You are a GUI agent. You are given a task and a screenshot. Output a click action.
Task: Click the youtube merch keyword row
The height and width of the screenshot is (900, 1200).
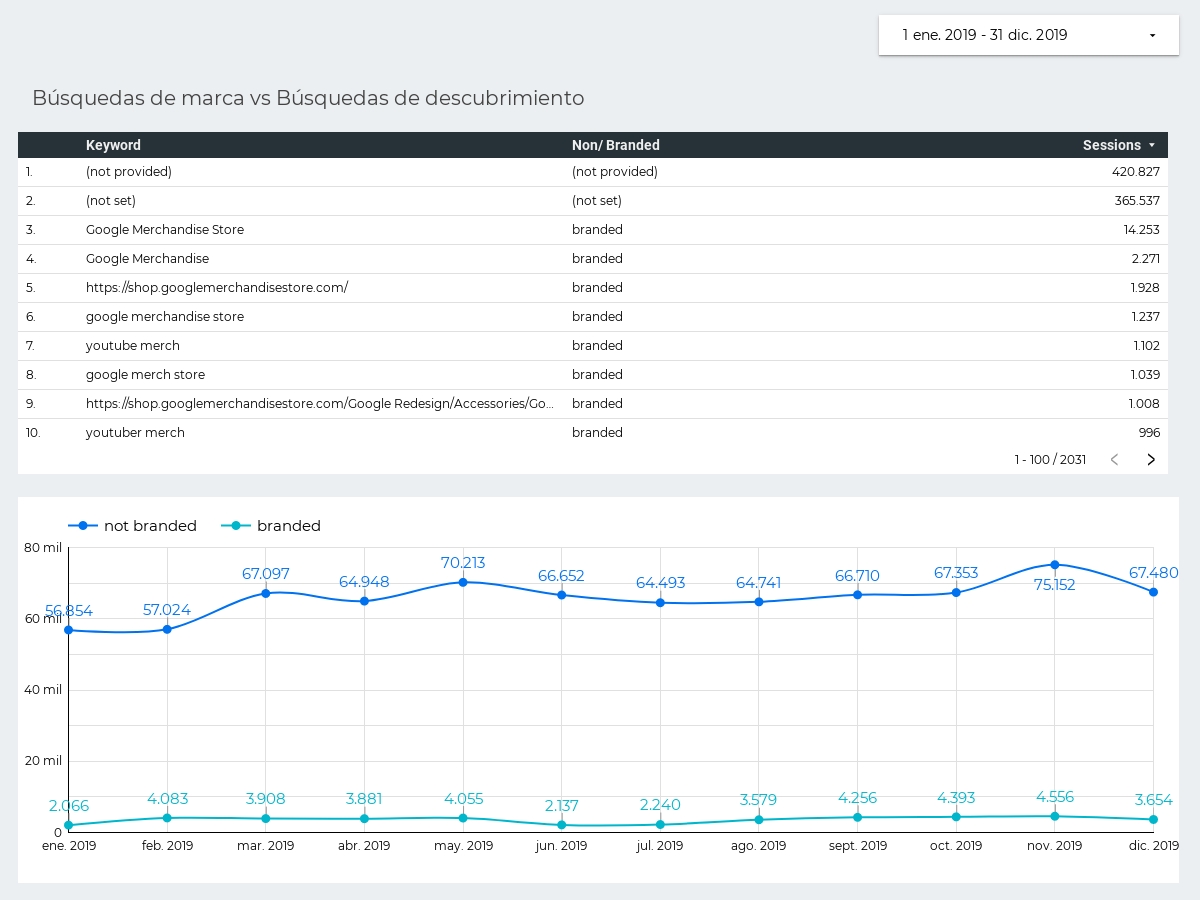[x=133, y=346]
